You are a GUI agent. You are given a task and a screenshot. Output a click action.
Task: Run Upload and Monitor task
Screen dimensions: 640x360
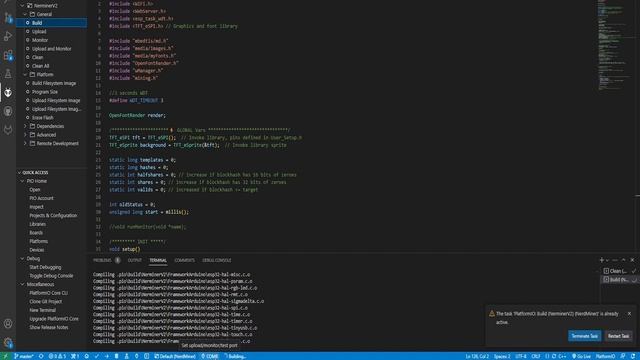(x=51, y=49)
